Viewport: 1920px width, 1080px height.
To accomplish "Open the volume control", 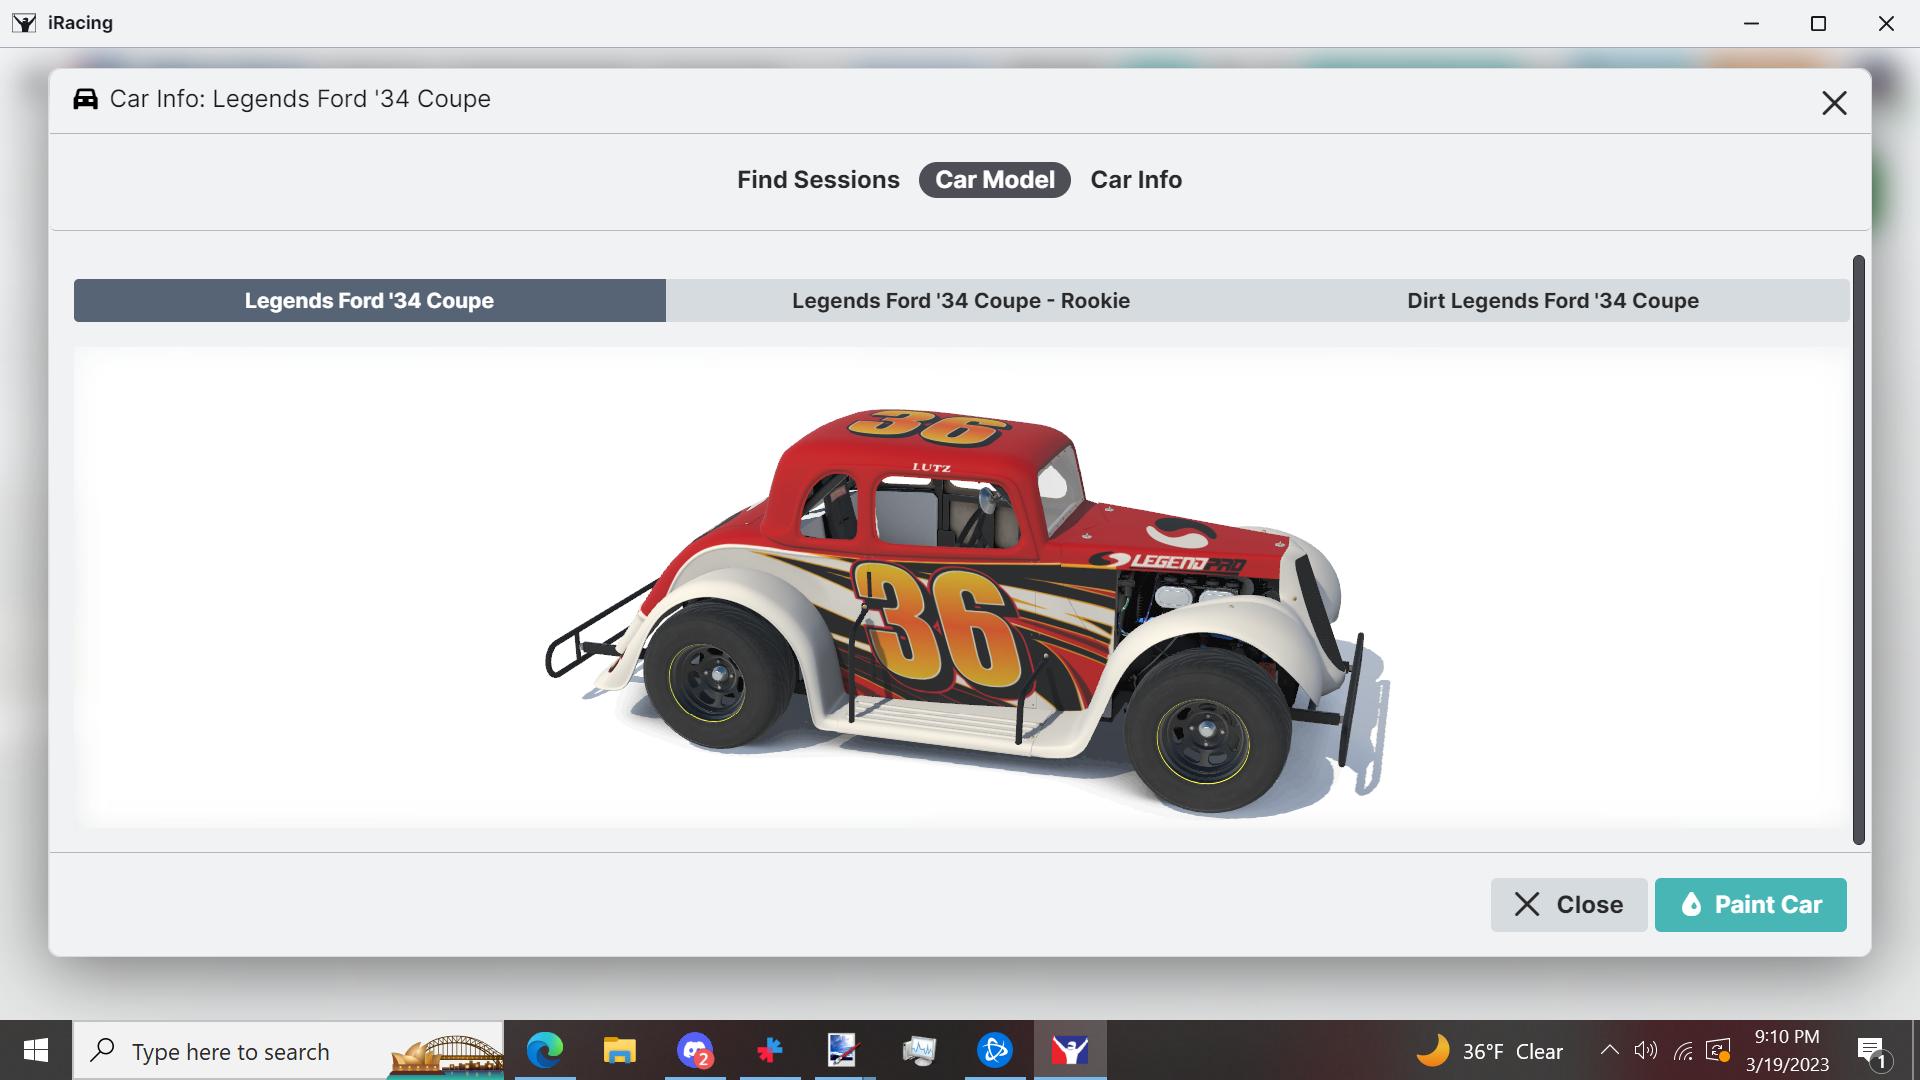I will pyautogui.click(x=1645, y=1050).
